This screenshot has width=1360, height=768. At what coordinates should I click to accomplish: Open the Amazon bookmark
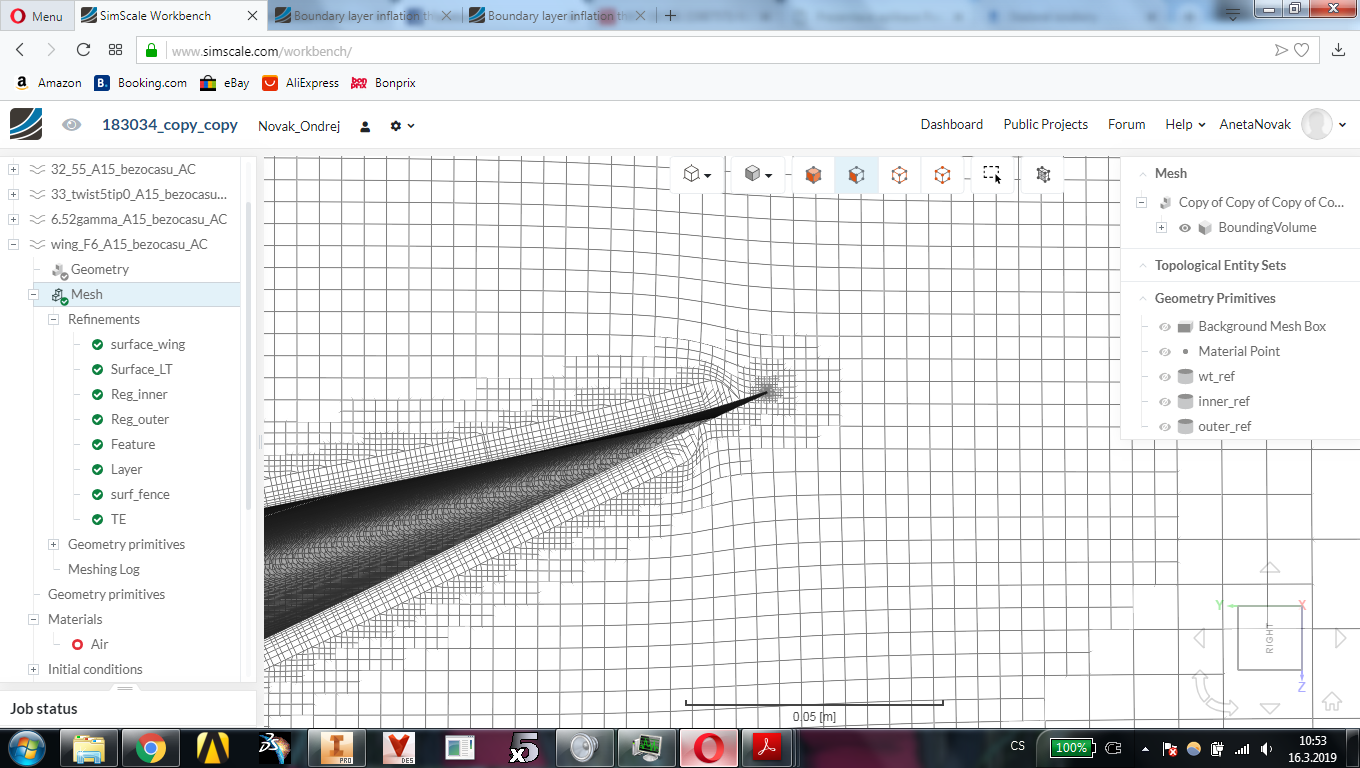coord(48,83)
